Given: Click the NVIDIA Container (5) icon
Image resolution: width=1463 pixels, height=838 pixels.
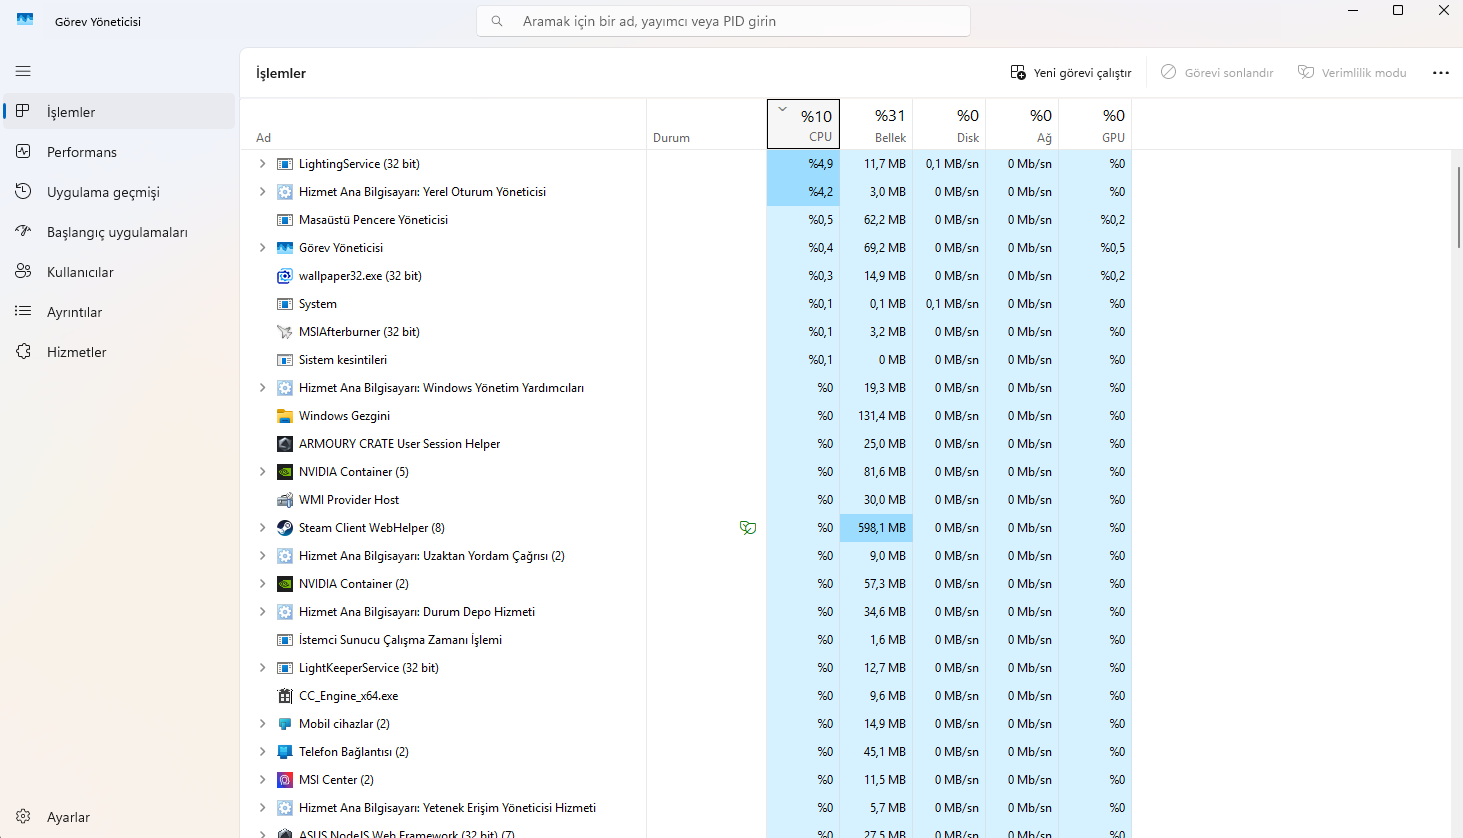Looking at the screenshot, I should [285, 472].
